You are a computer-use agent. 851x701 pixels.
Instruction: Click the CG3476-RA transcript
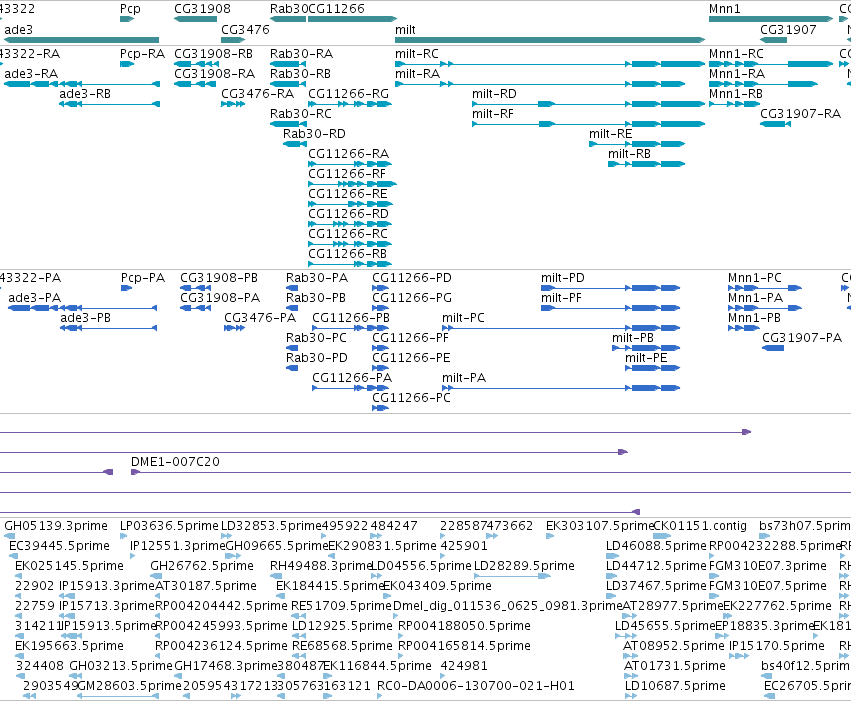pyautogui.click(x=257, y=94)
